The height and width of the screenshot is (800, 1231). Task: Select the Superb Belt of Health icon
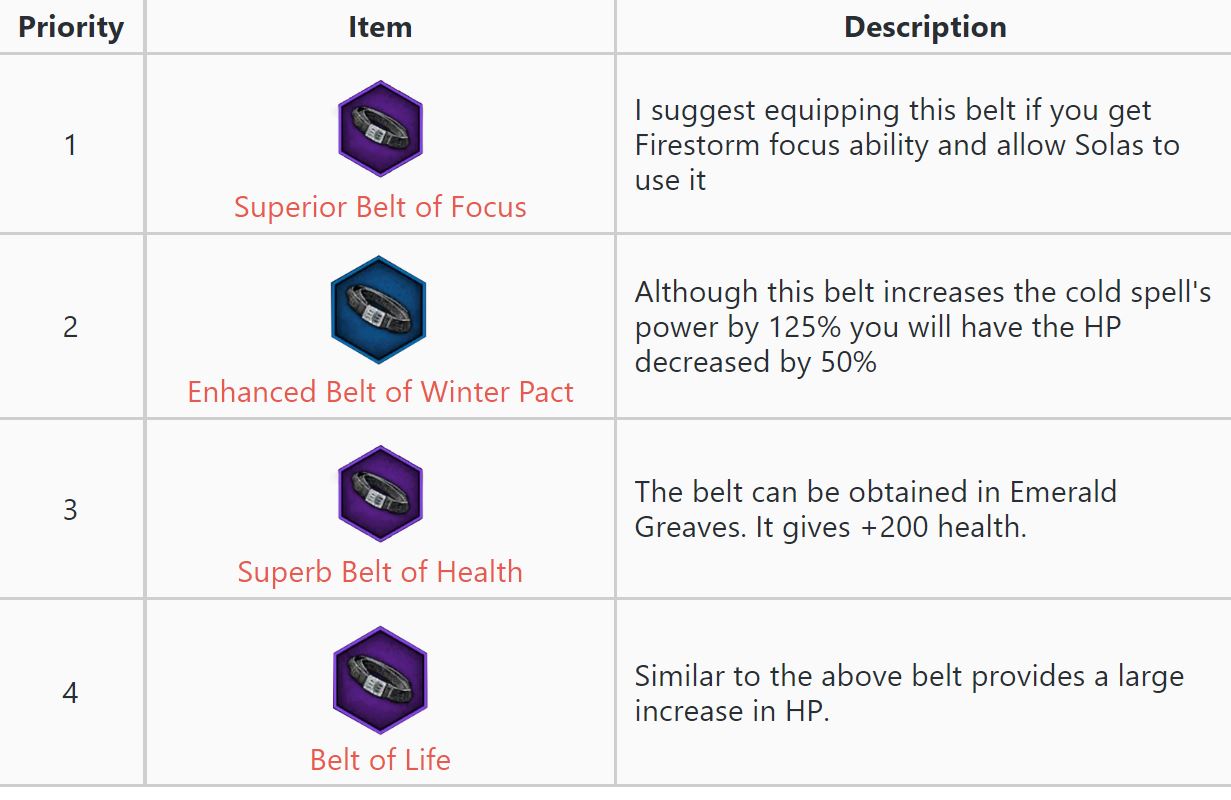point(380,494)
